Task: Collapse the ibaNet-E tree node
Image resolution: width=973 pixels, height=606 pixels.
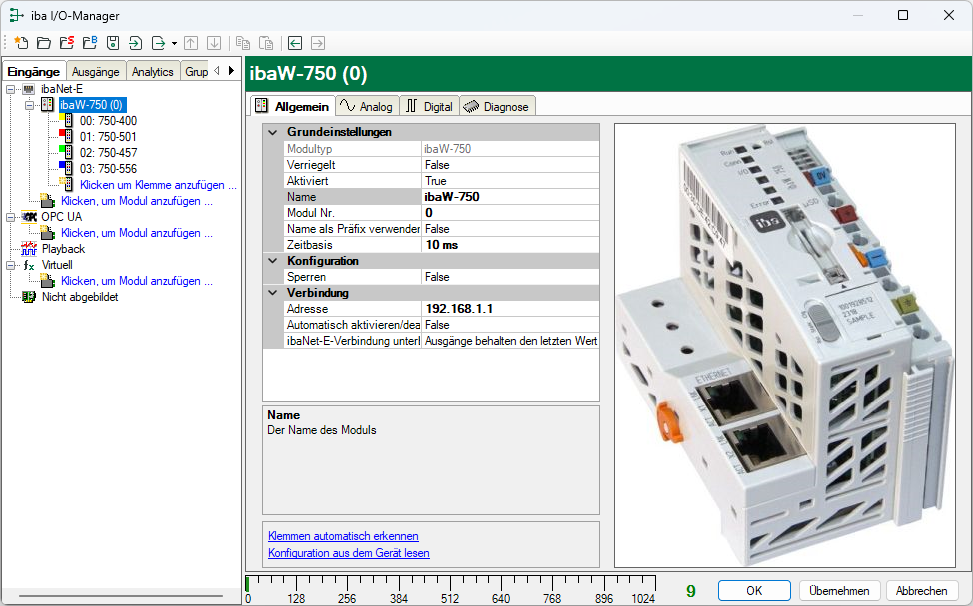Action: pyautogui.click(x=11, y=89)
